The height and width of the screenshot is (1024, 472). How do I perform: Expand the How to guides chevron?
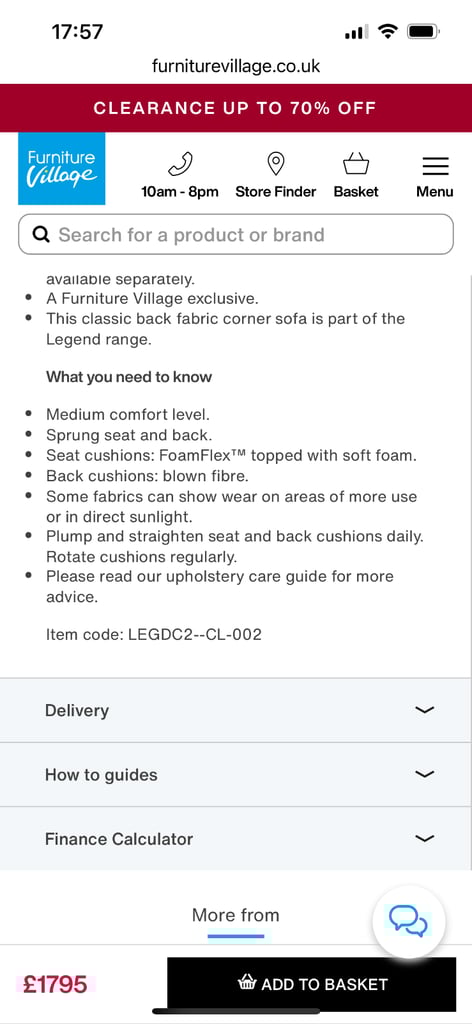point(424,774)
